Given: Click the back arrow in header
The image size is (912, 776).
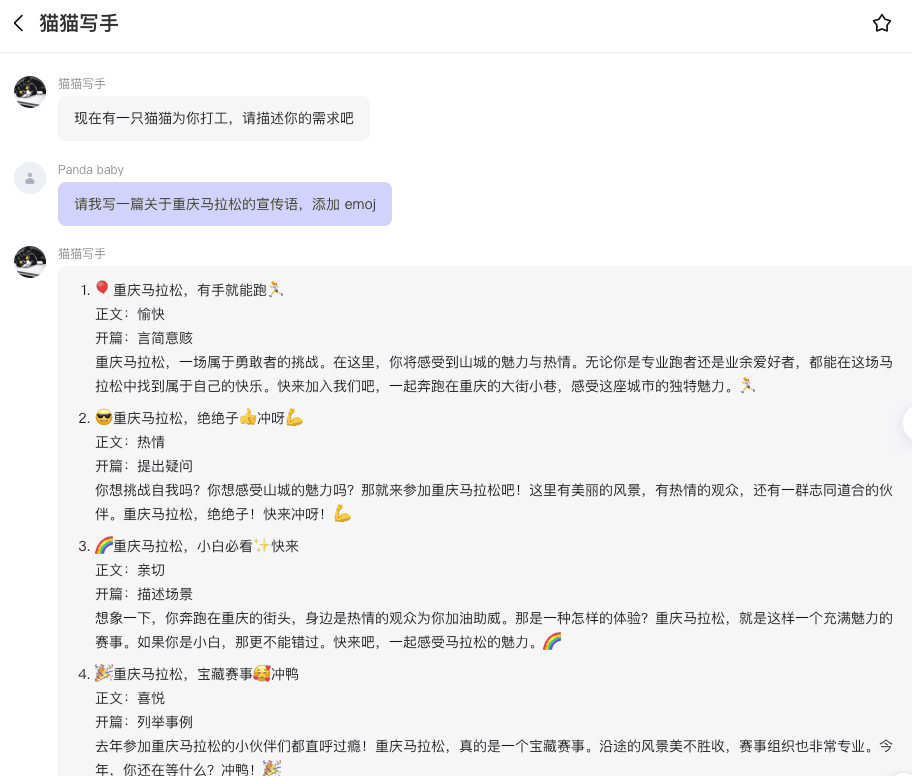Looking at the screenshot, I should pyautogui.click(x=18, y=23).
